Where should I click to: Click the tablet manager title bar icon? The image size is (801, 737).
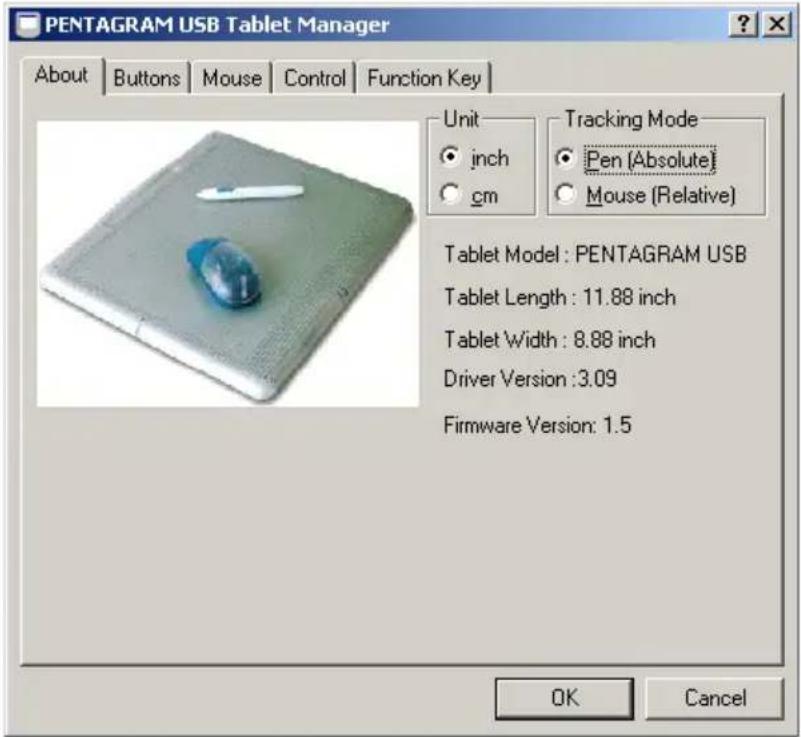(27, 25)
